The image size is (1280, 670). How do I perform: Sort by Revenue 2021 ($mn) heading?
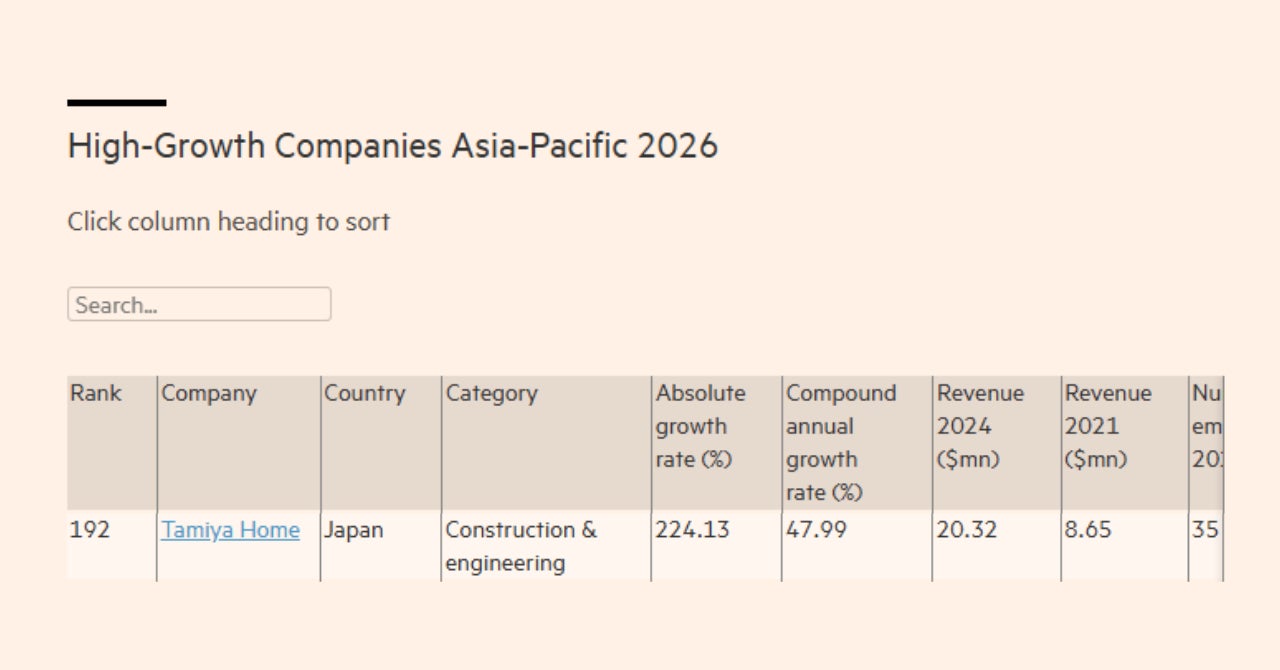(x=1108, y=426)
